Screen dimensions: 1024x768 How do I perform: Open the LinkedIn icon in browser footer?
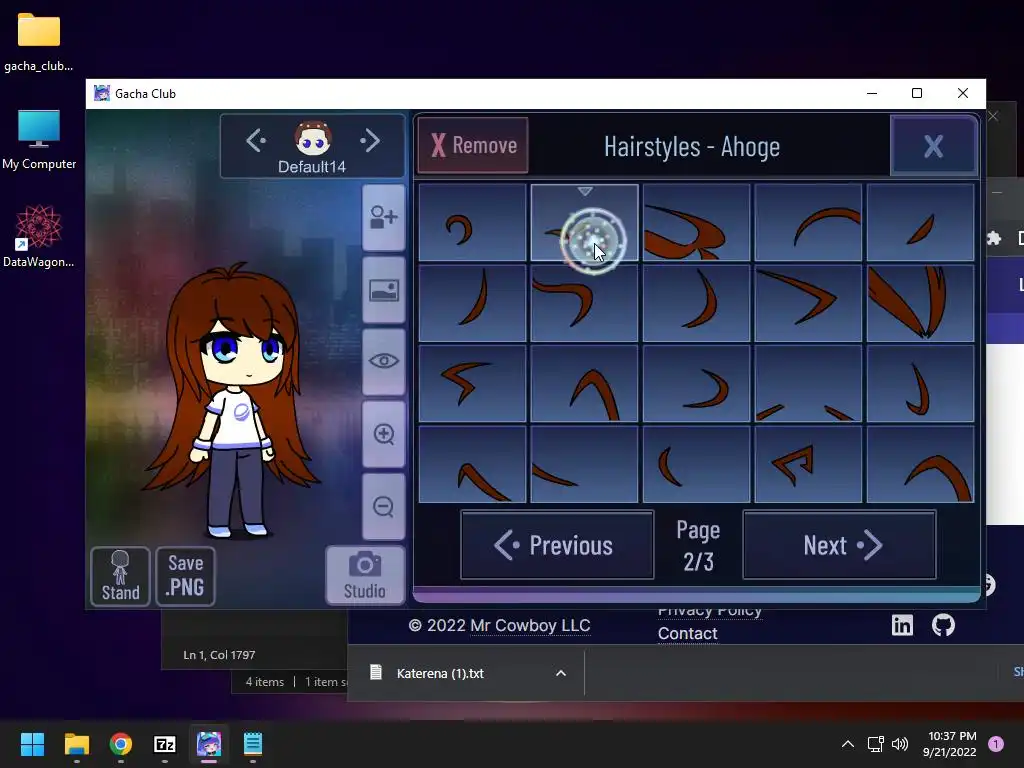[902, 625]
